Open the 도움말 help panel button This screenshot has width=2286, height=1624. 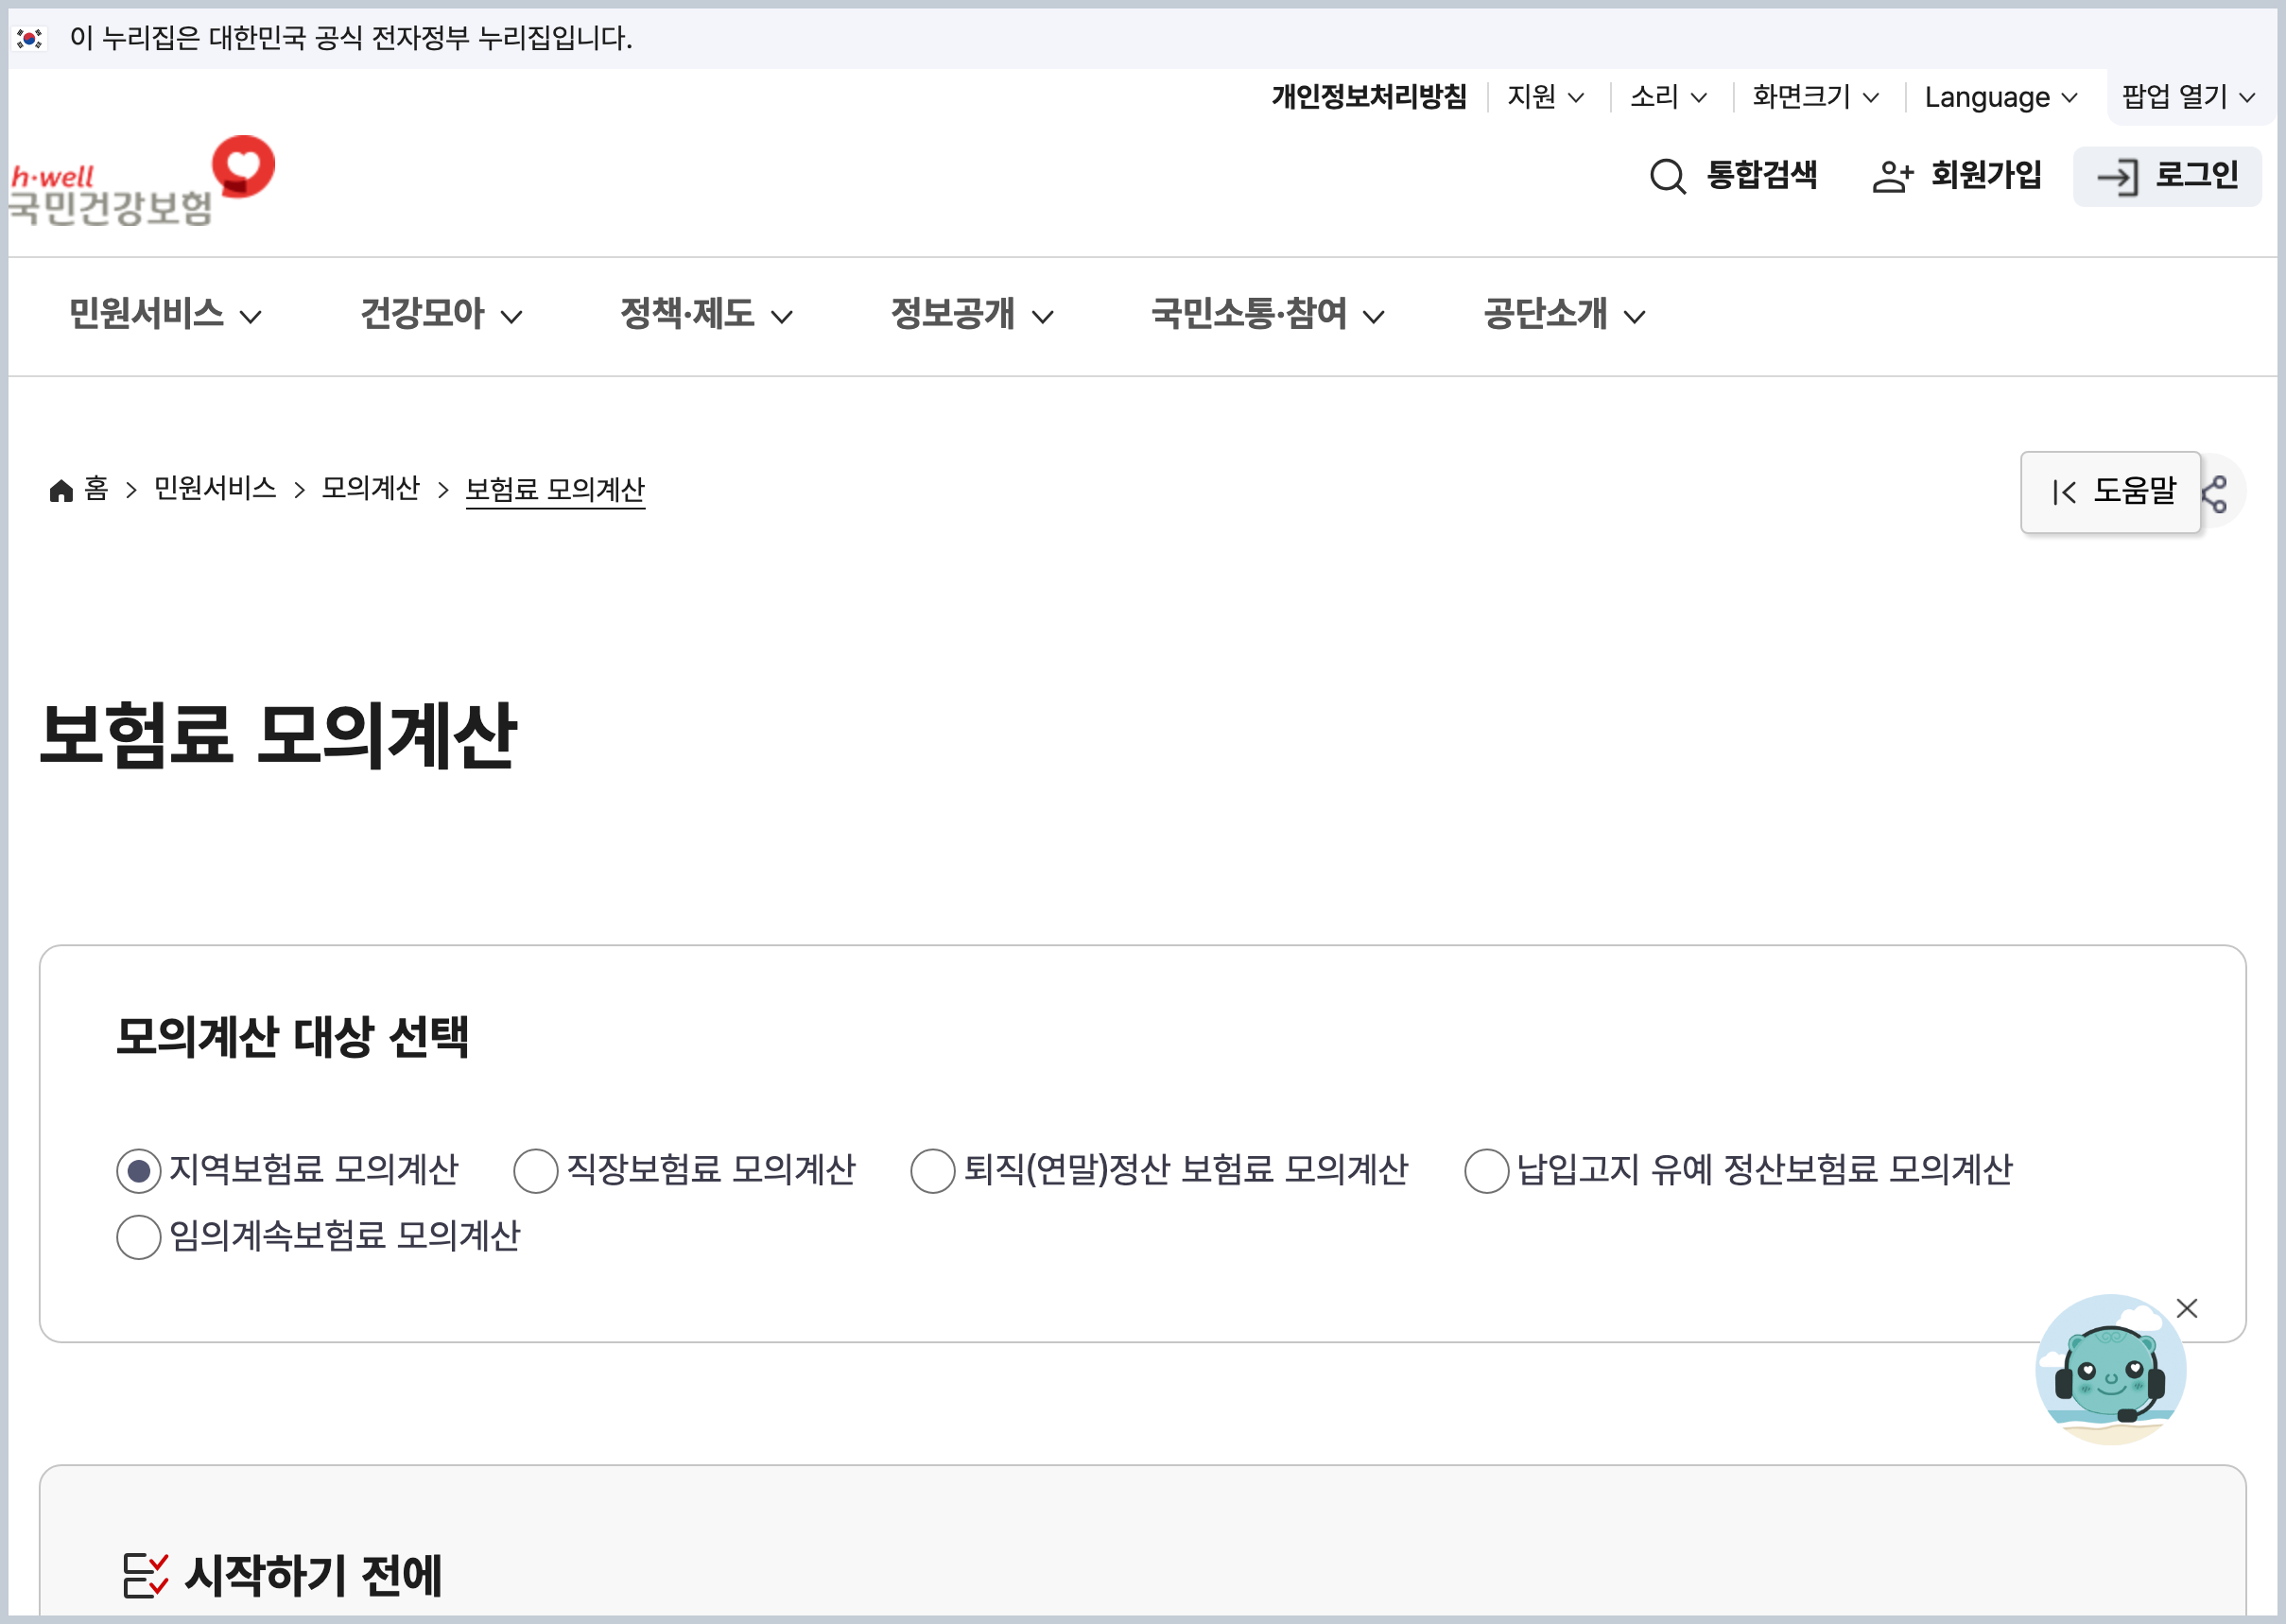pos(2110,492)
